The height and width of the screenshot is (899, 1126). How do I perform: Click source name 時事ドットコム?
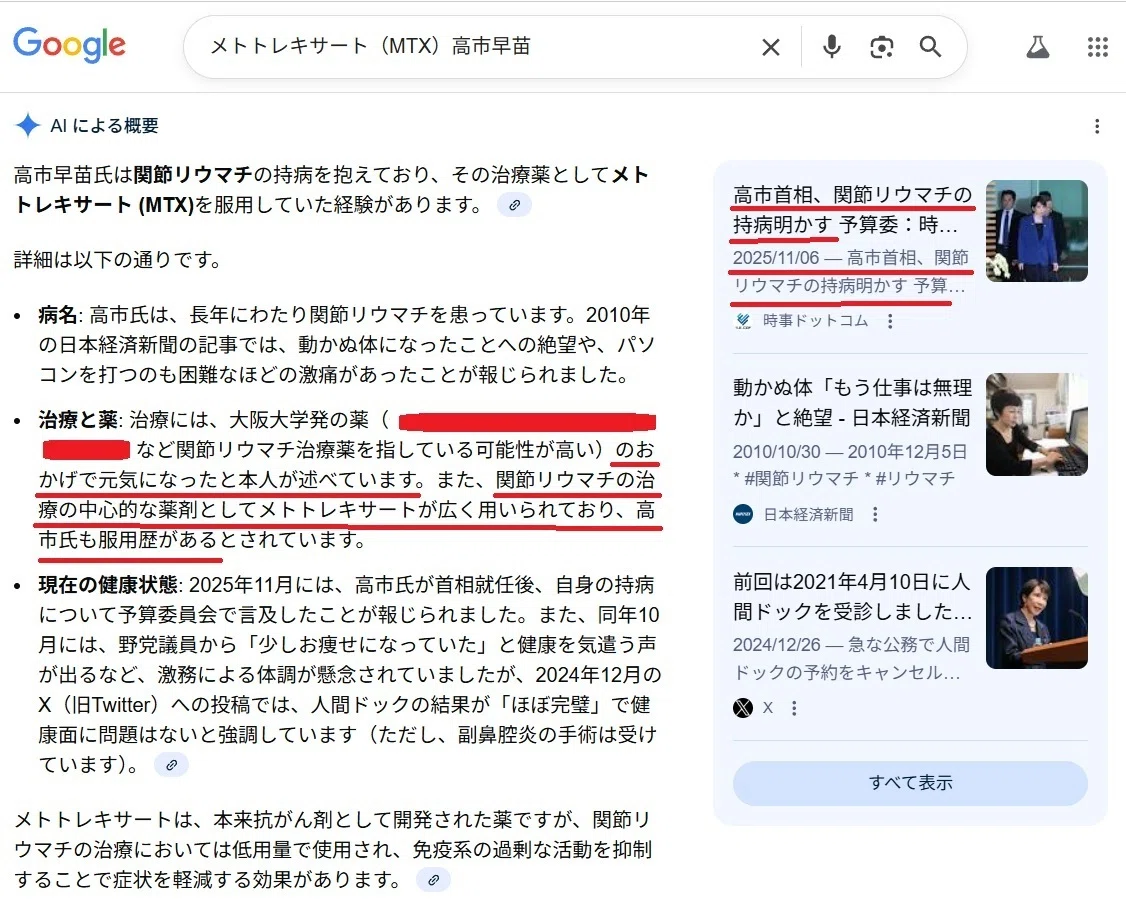(815, 321)
